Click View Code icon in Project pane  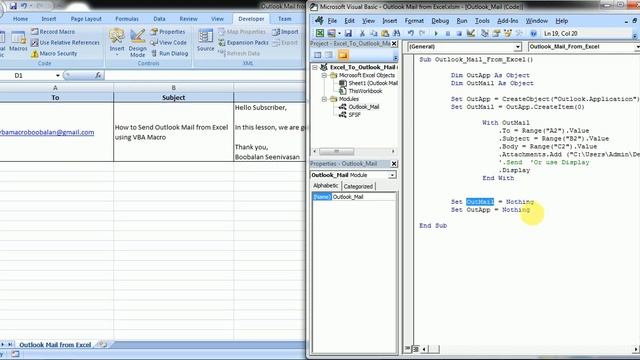click(318, 55)
